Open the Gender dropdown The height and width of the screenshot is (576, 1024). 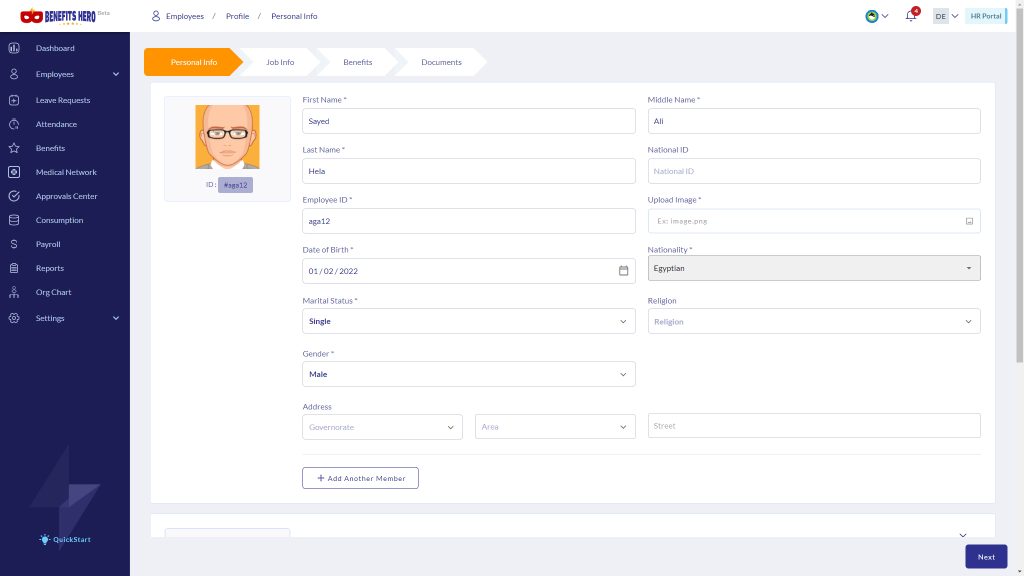pyautogui.click(x=468, y=374)
